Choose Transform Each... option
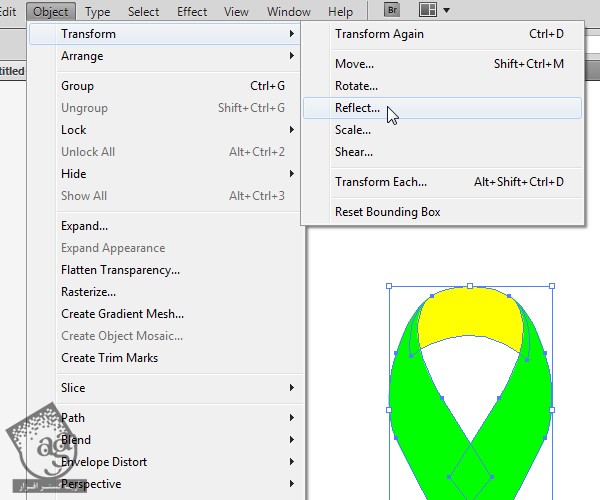Image resolution: width=600 pixels, height=500 pixels. pos(380,182)
